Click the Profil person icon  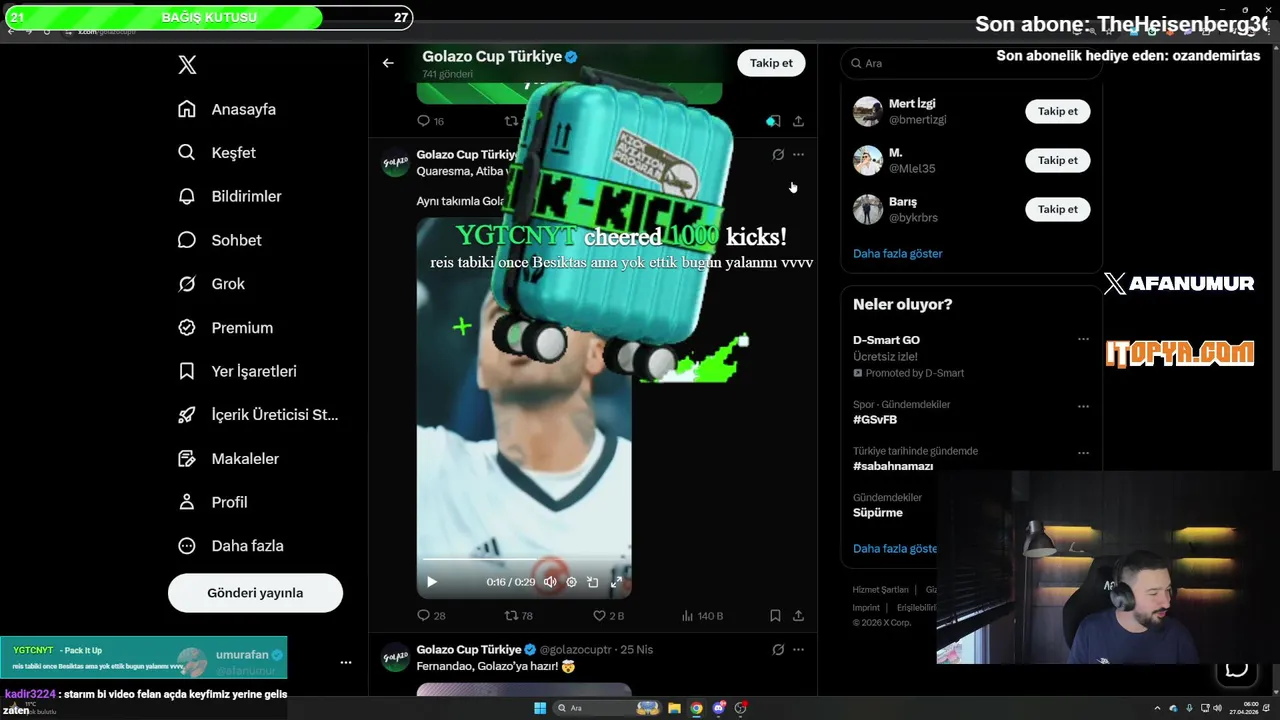[187, 502]
